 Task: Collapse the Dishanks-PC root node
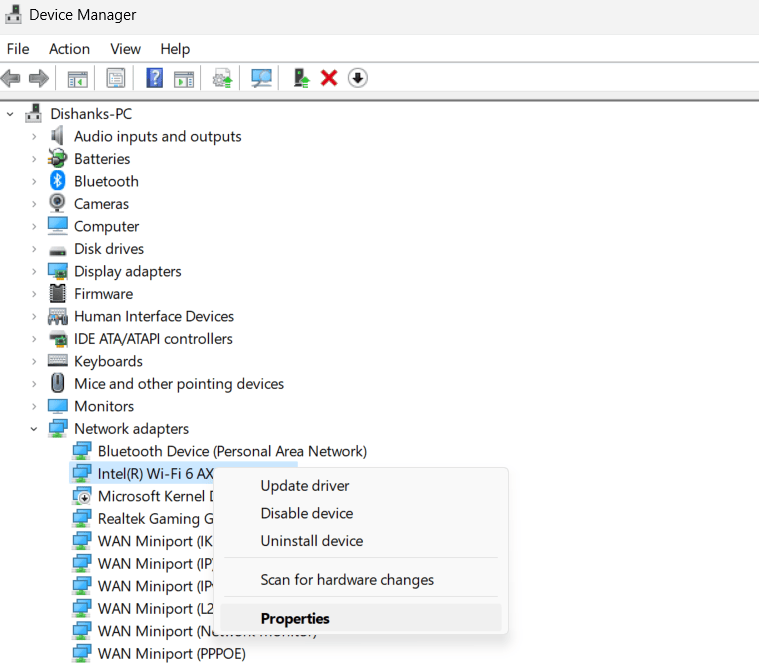[x=10, y=114]
